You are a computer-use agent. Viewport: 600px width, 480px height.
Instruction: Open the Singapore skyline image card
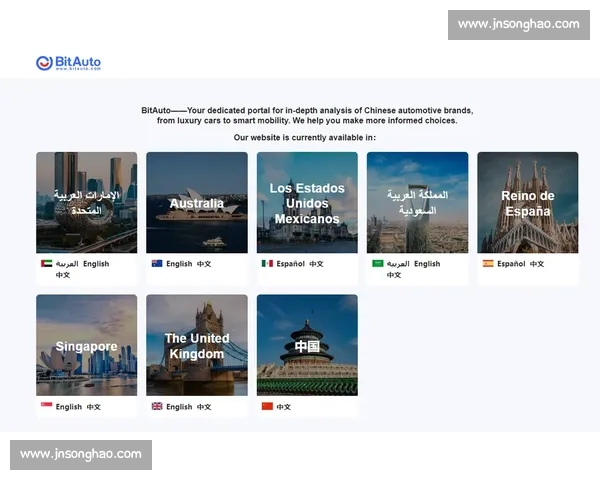(87, 345)
